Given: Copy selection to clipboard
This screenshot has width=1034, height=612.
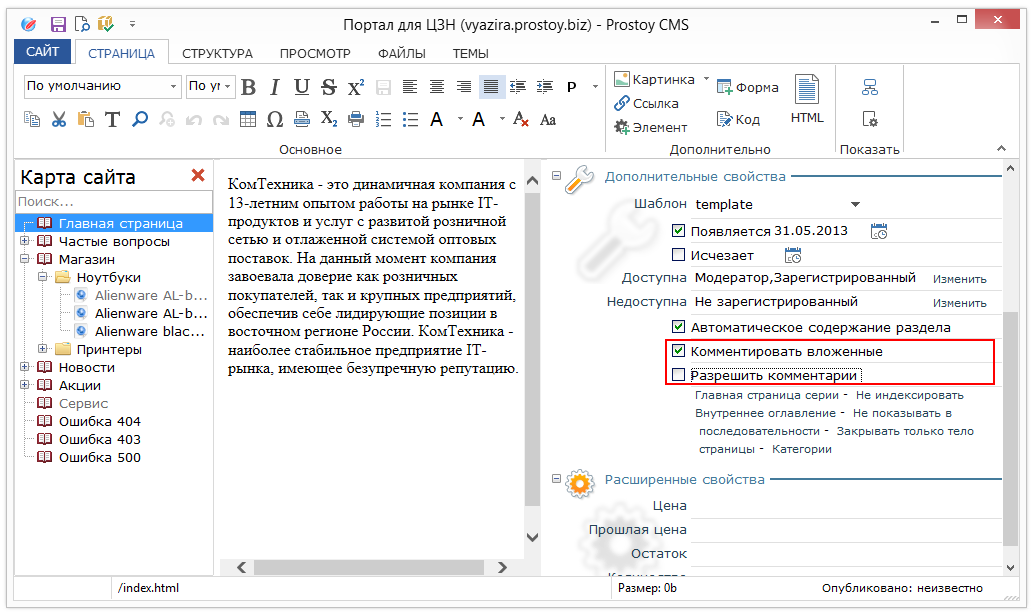Looking at the screenshot, I should (x=32, y=119).
